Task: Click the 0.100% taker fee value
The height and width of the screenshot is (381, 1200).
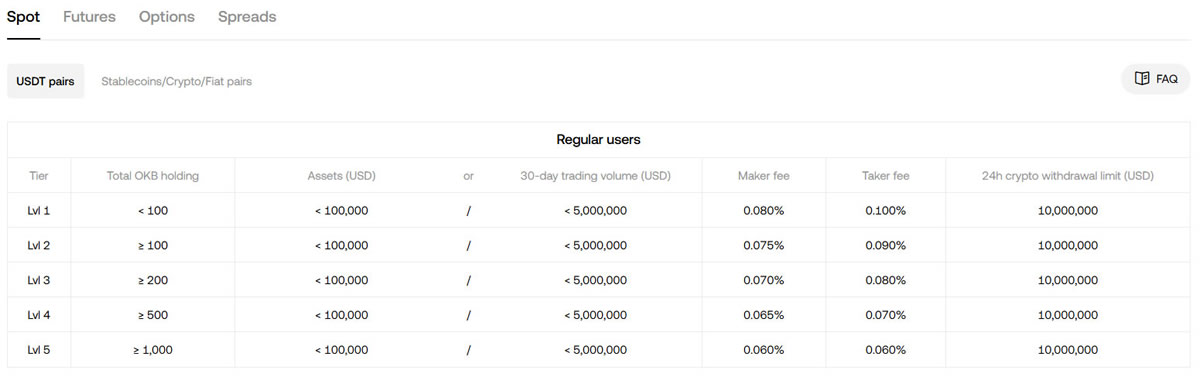Action: pos(885,210)
